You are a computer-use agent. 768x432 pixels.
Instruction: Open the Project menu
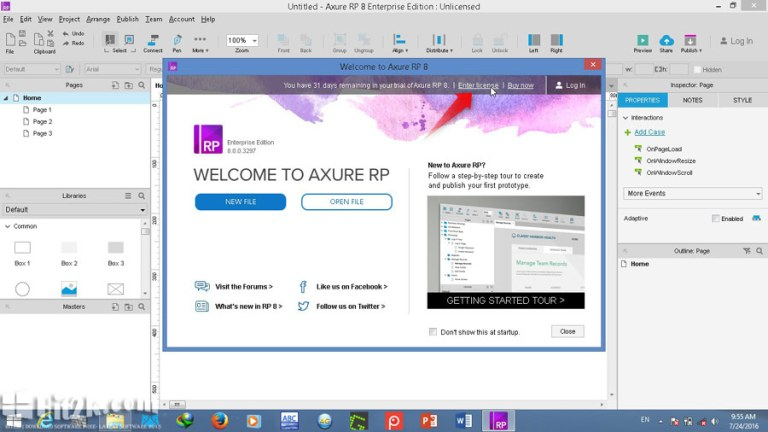[69, 19]
